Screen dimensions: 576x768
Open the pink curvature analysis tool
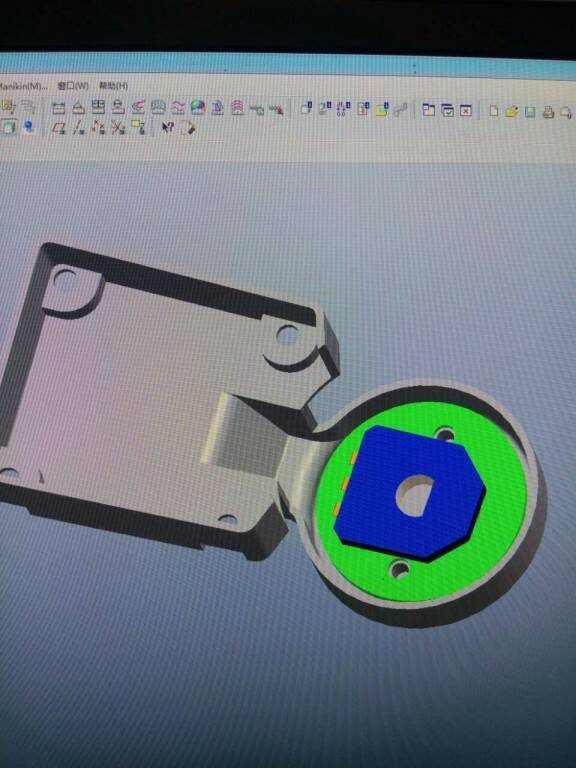click(138, 107)
